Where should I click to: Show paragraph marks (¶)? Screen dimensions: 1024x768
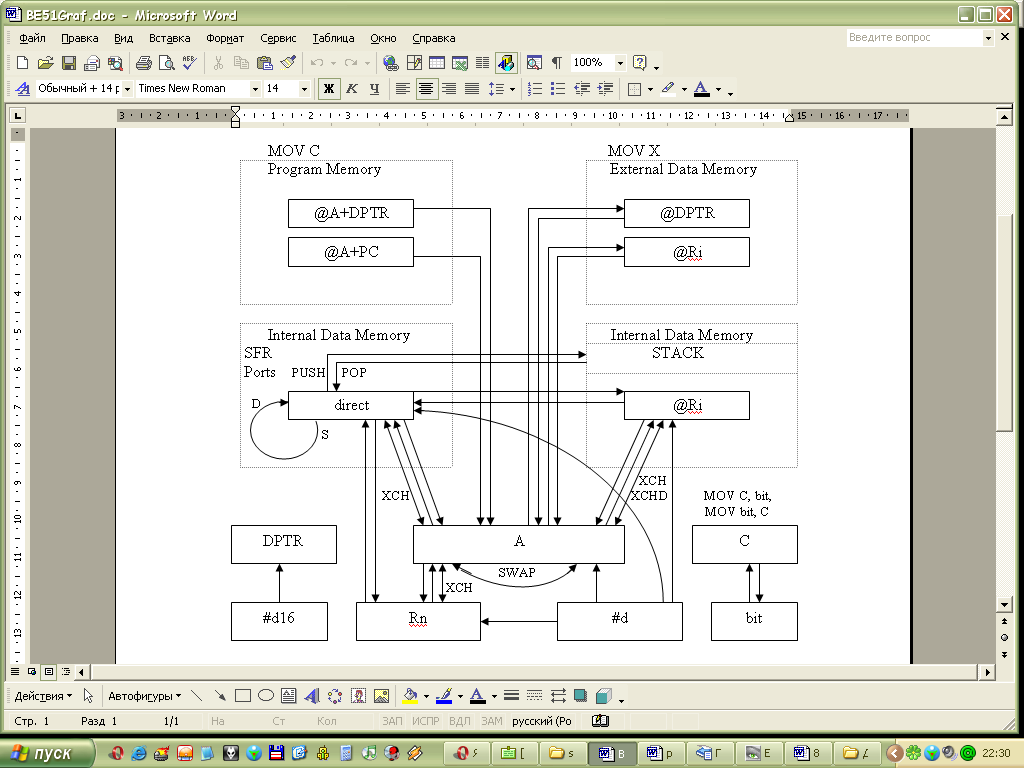tap(556, 63)
